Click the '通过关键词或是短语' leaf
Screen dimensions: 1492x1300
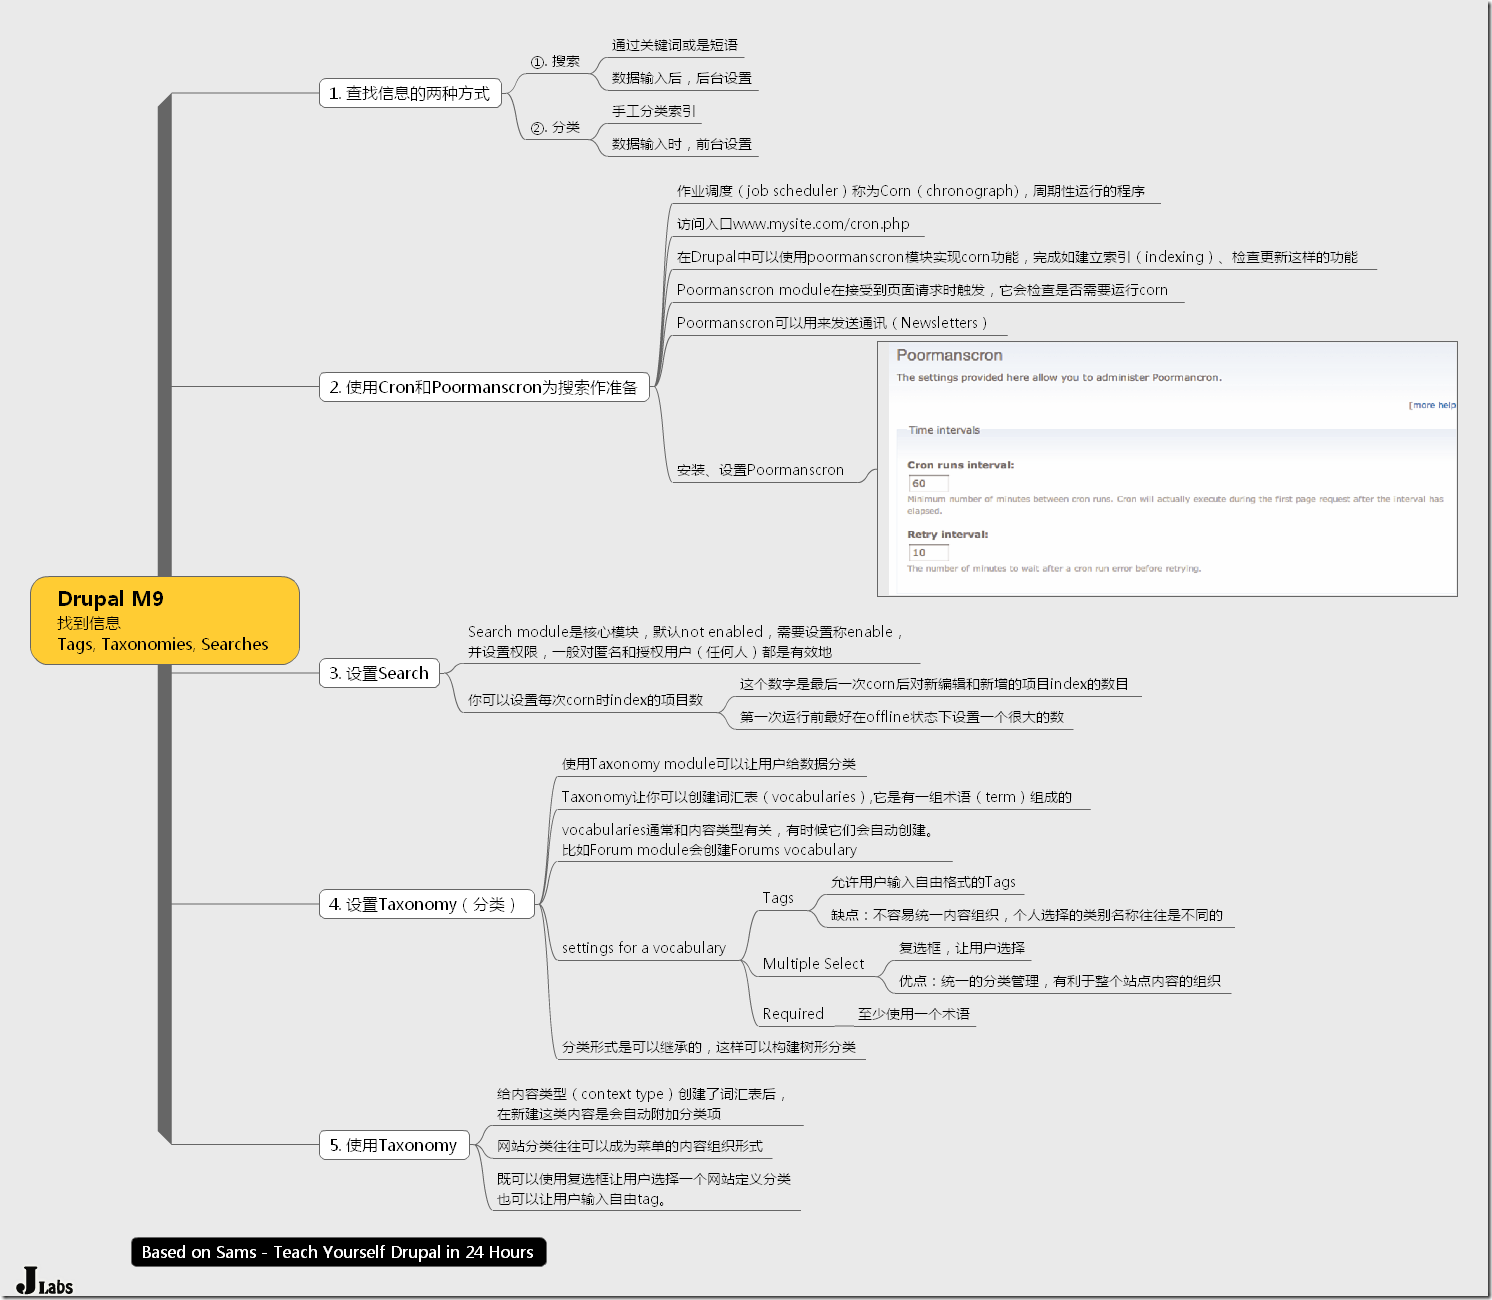coord(675,45)
